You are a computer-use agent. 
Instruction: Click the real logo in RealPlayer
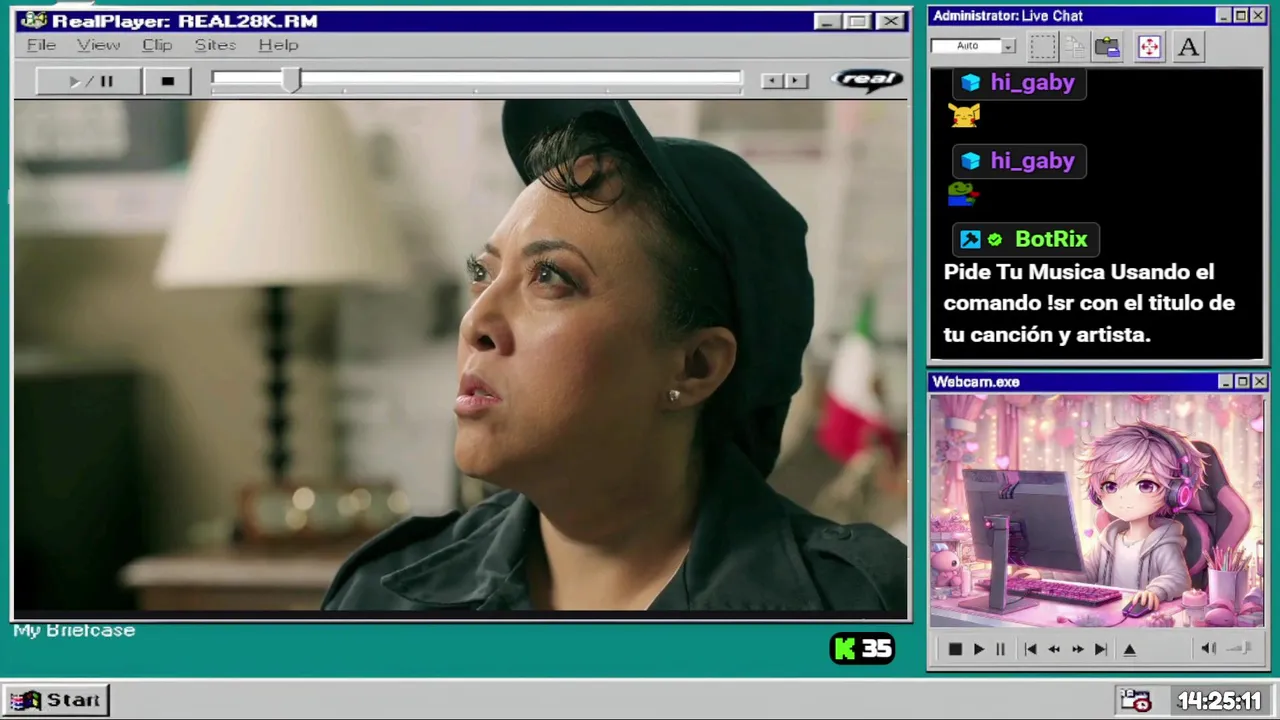tap(867, 80)
